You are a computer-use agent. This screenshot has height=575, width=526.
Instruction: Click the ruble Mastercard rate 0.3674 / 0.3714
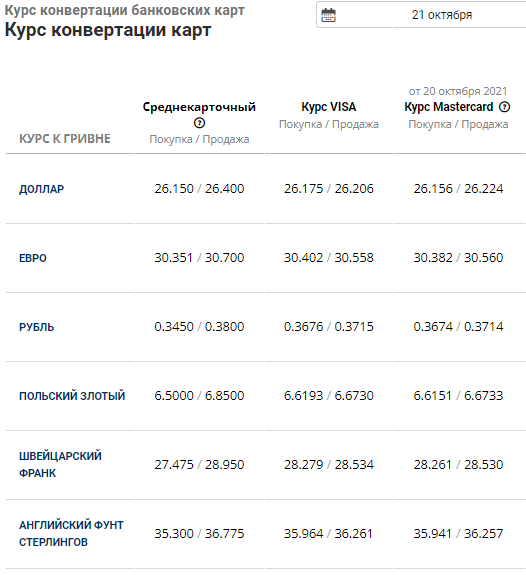(x=458, y=327)
